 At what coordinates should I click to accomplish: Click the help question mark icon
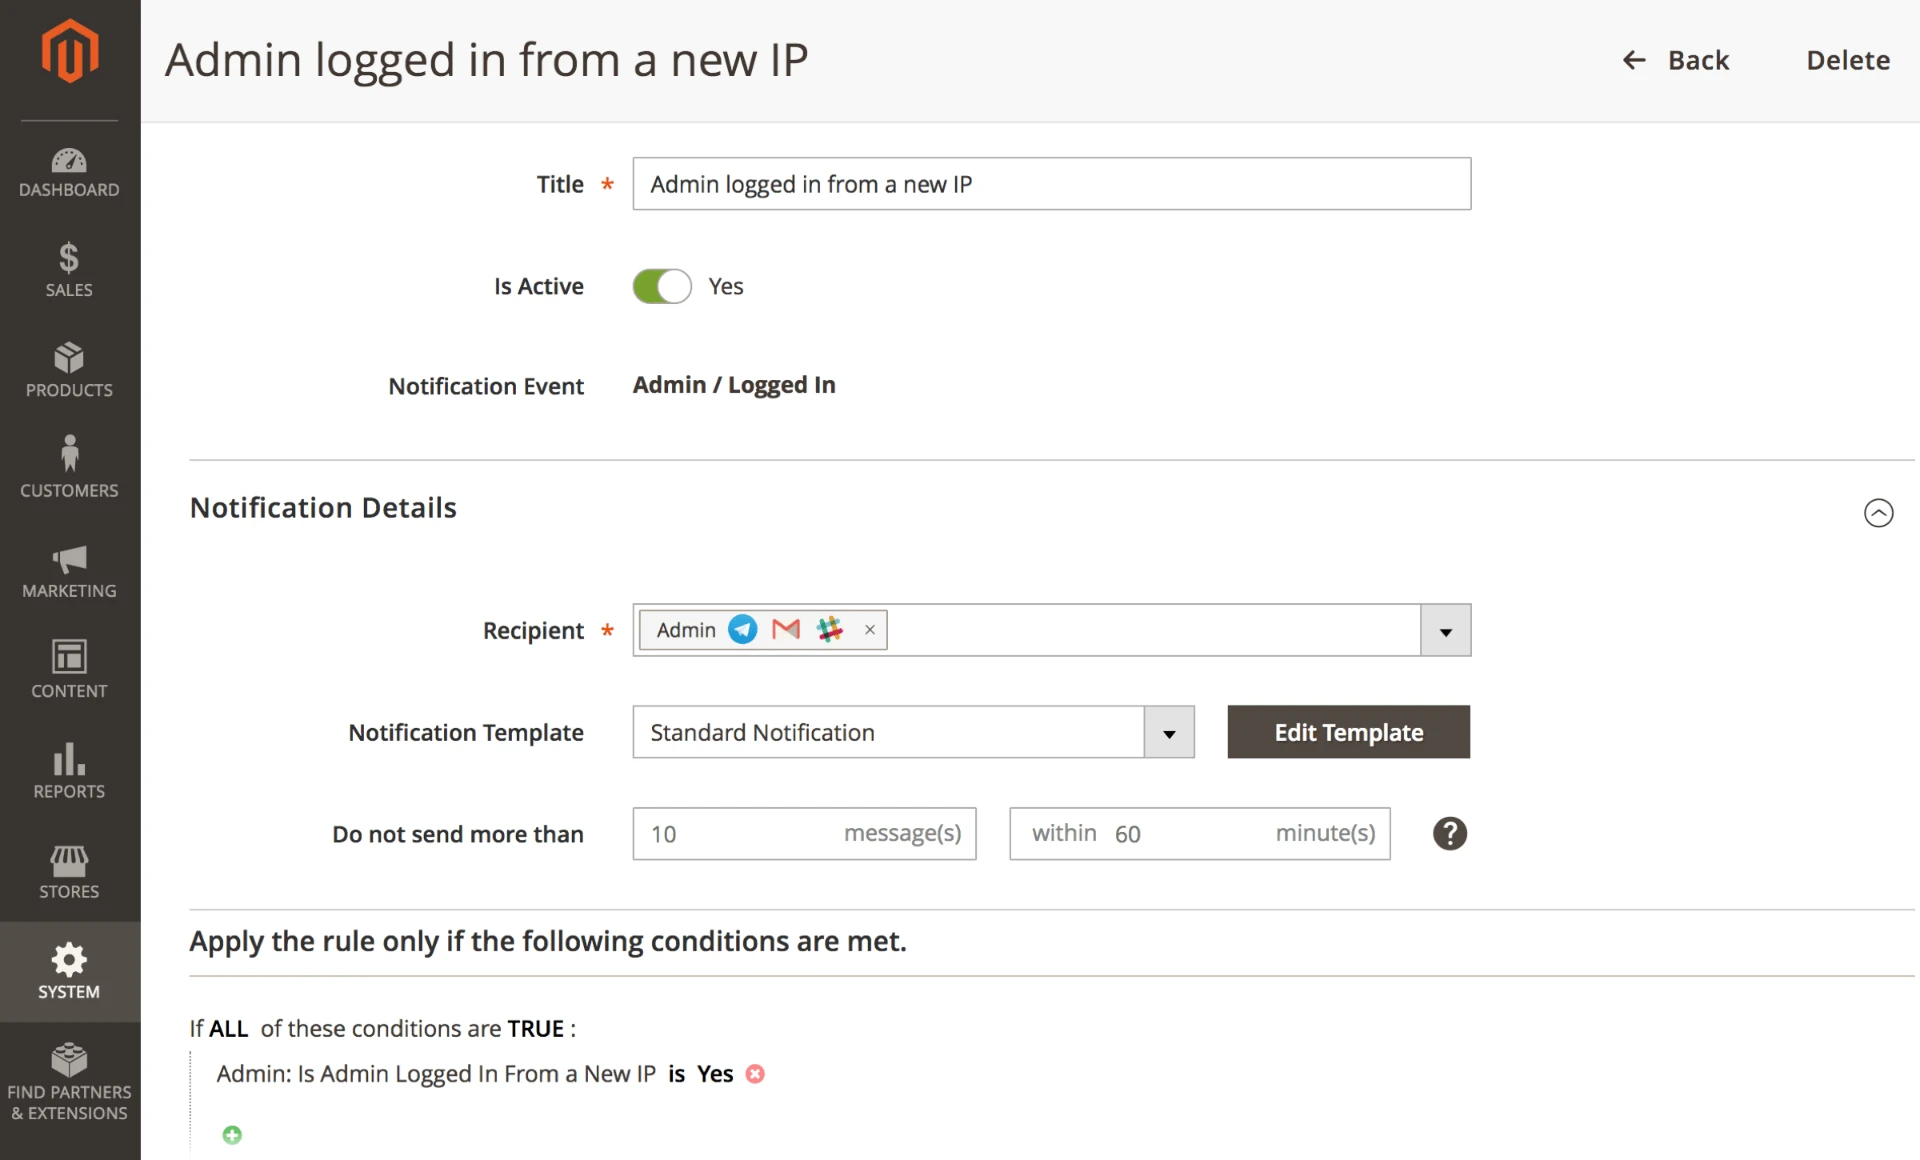pos(1449,834)
